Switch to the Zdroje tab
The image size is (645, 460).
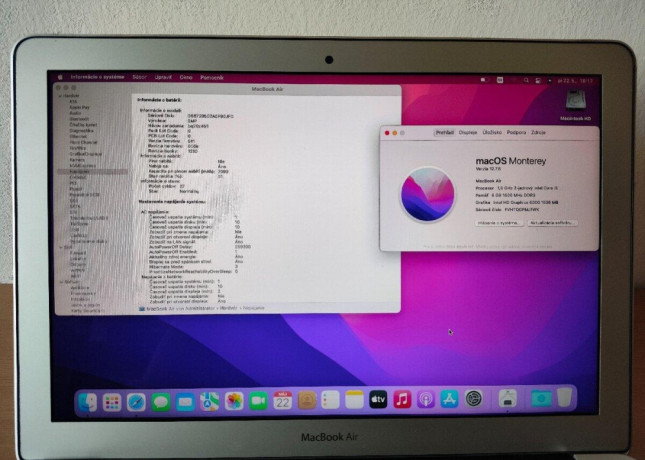click(538, 132)
